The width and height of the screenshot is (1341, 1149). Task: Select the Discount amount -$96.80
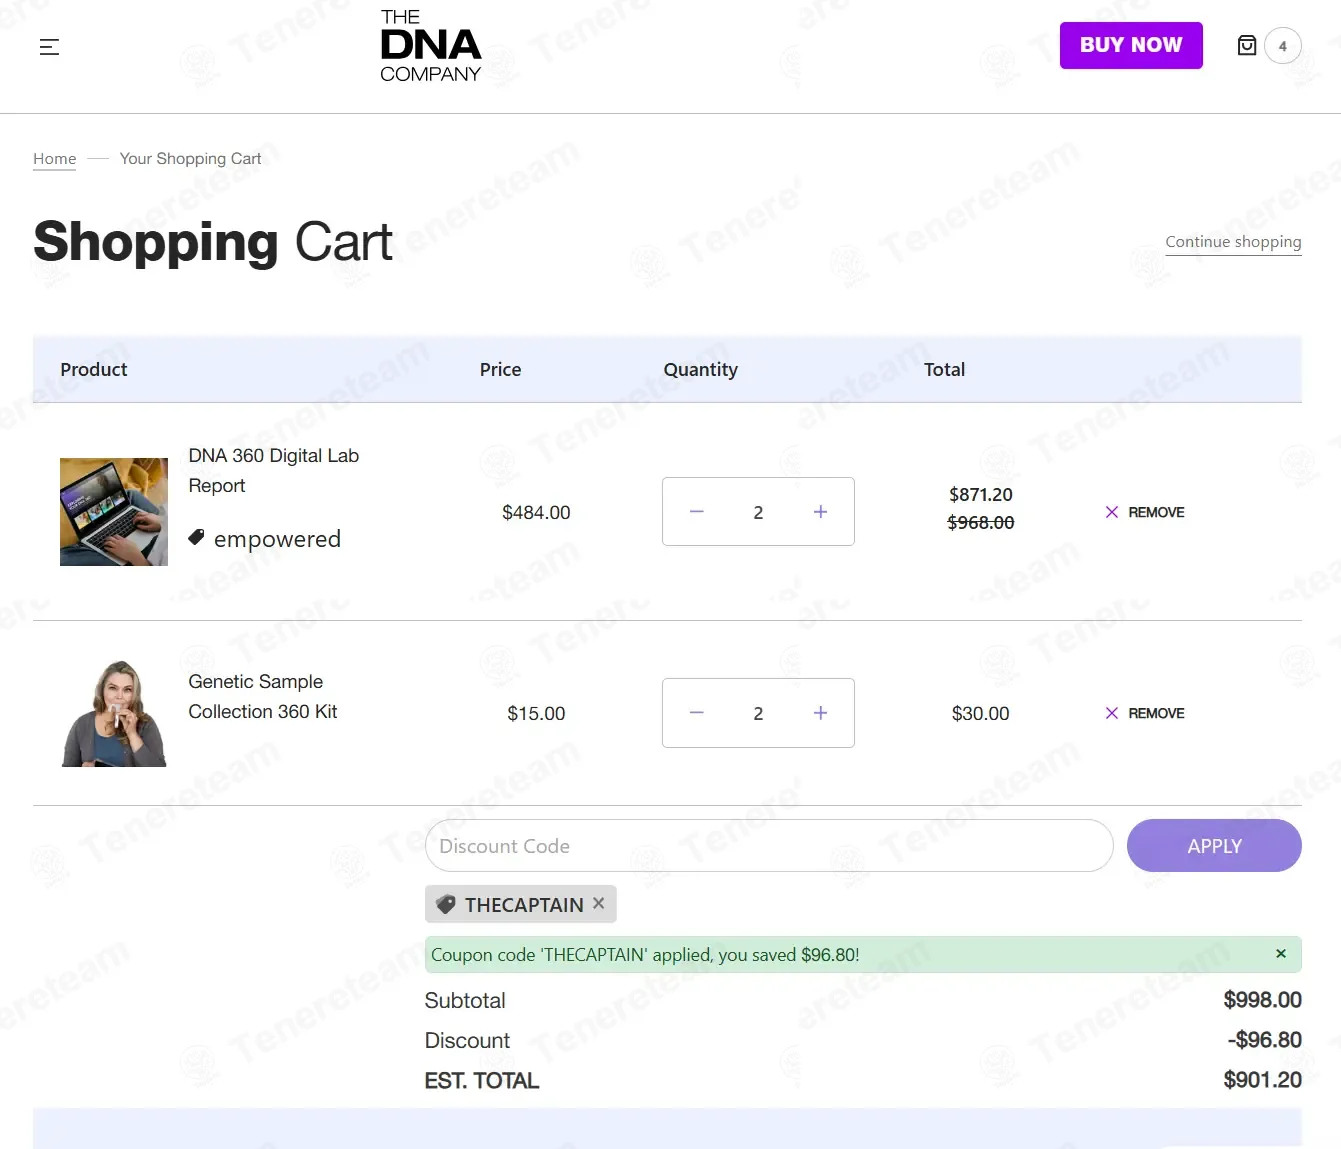point(1264,1040)
